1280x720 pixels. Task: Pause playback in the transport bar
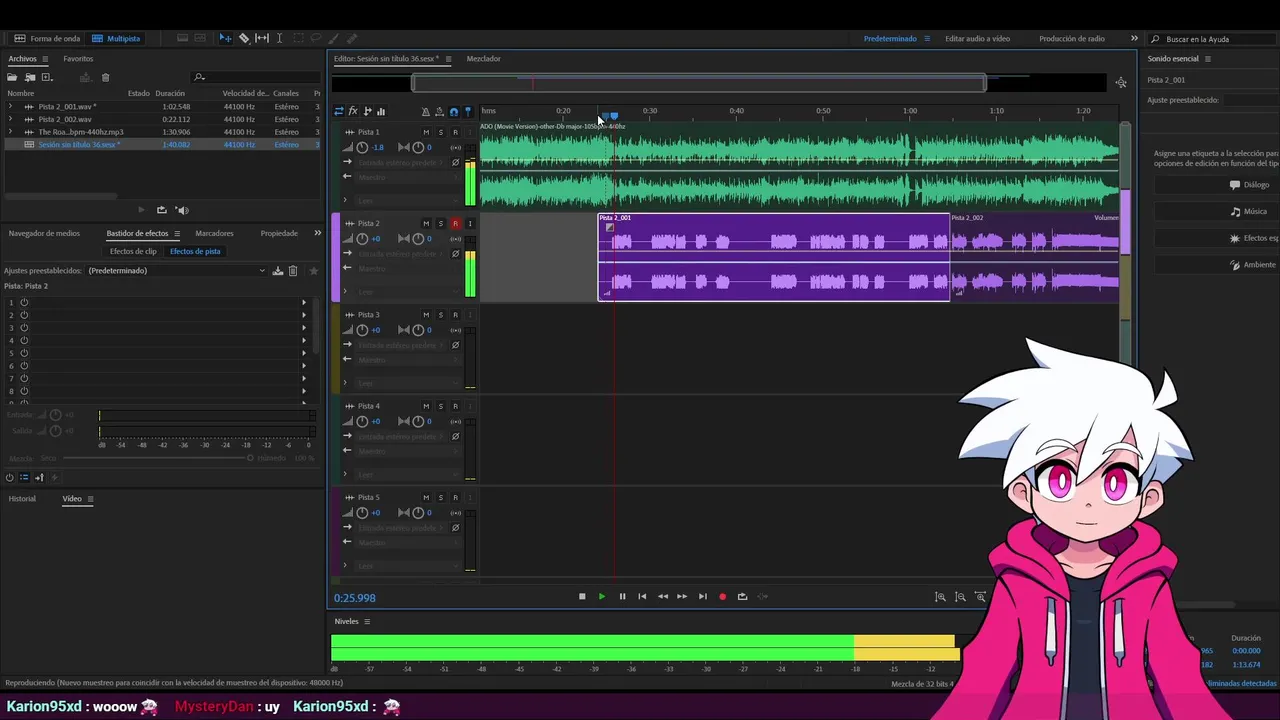click(622, 597)
